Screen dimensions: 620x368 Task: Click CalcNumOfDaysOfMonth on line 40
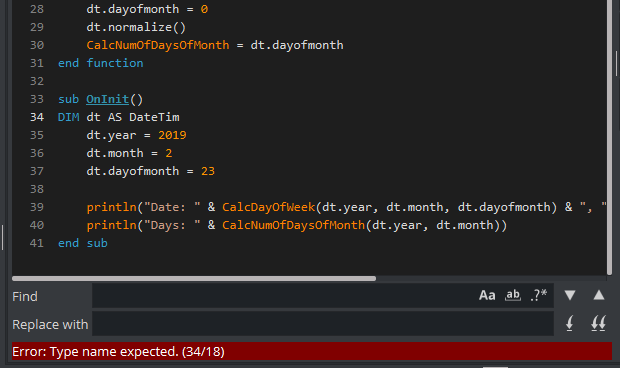(x=293, y=225)
